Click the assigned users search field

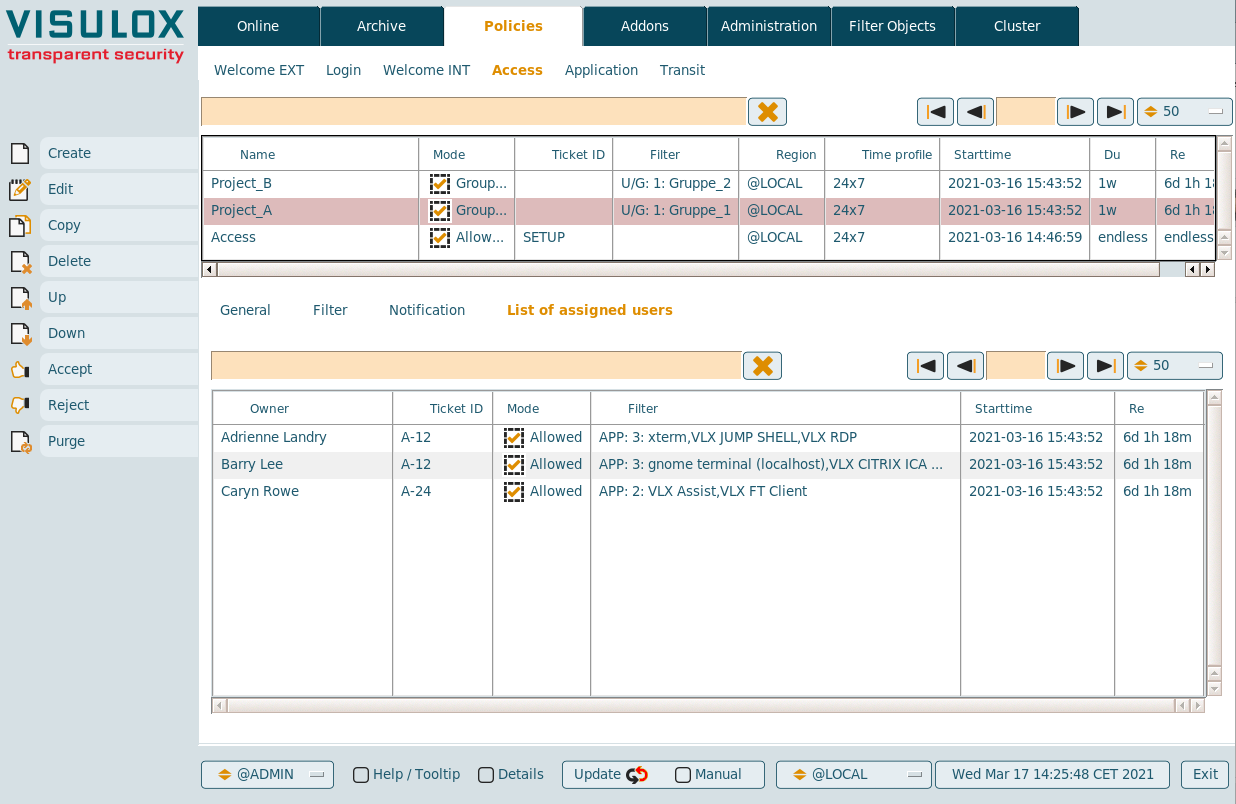pos(476,366)
